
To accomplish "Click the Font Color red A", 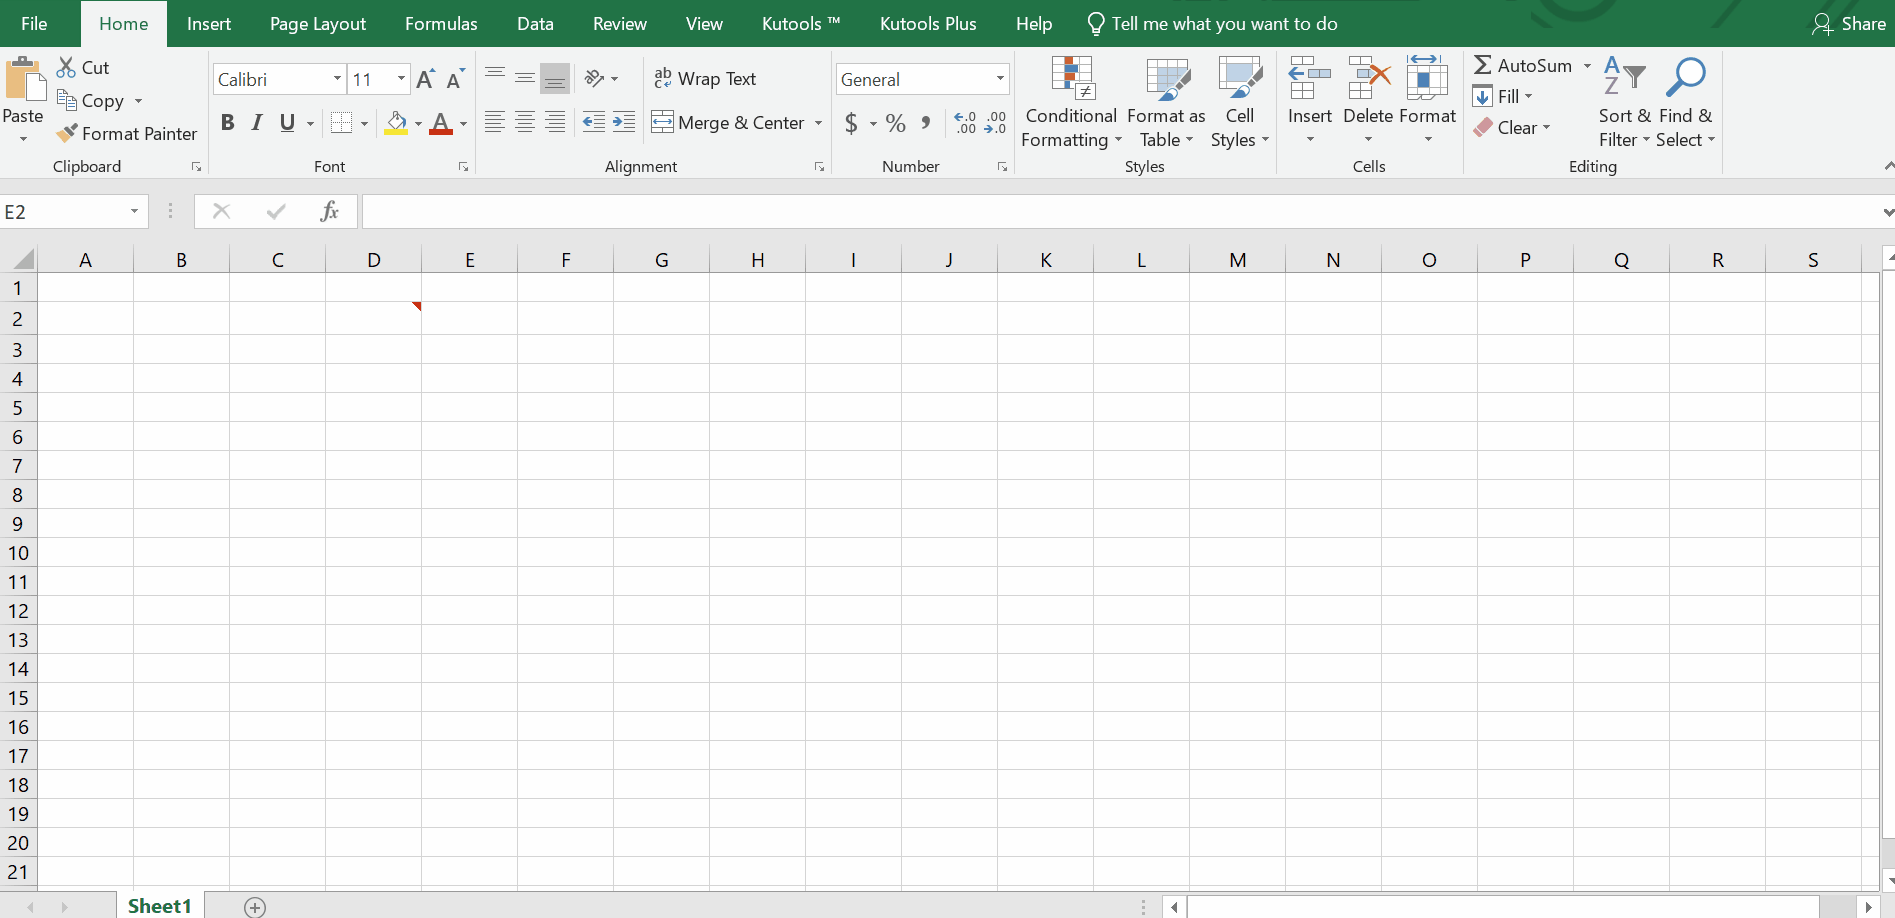I will tap(441, 123).
